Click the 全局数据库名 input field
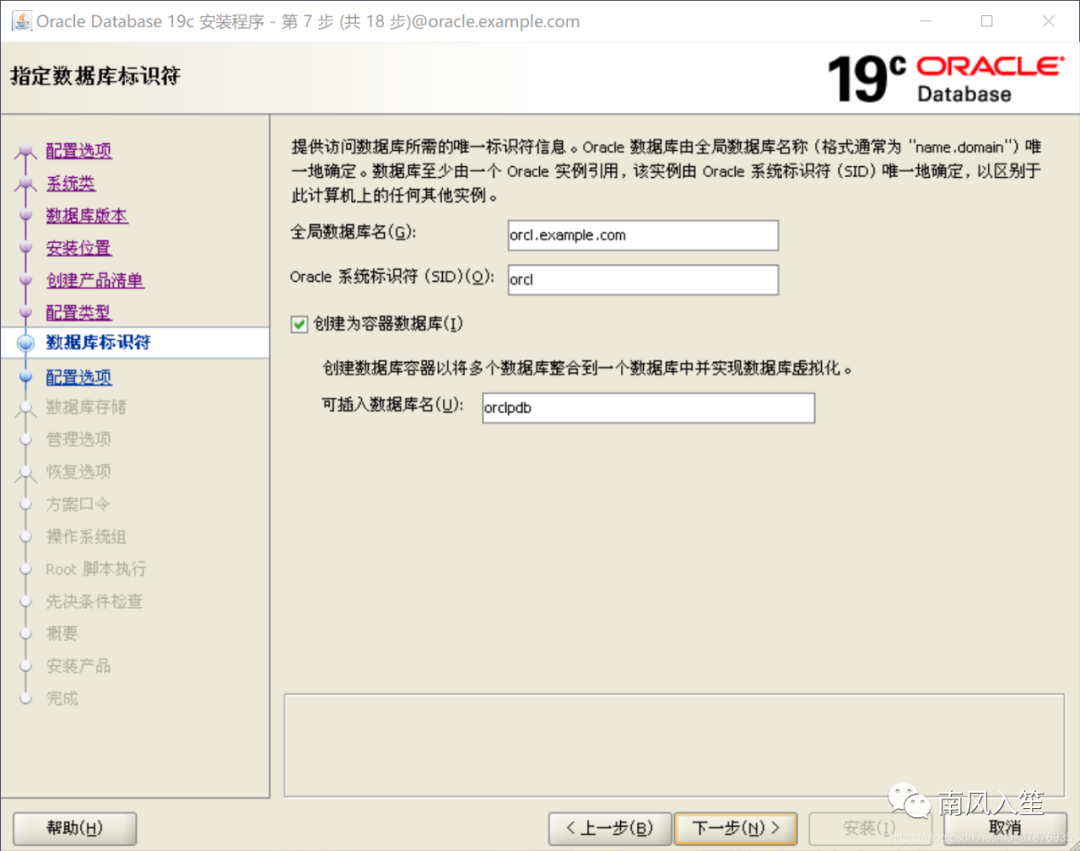Screen dimensions: 1080x851 [643, 235]
